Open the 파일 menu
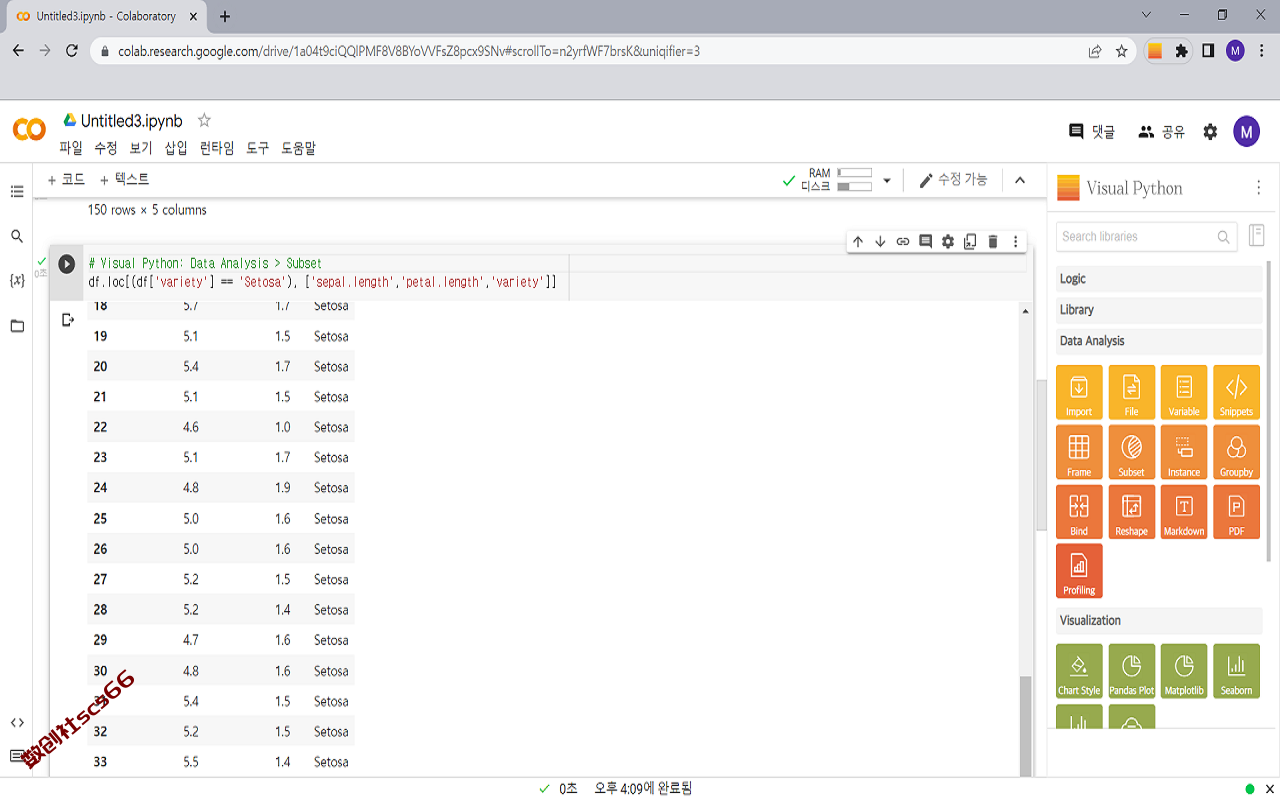 (71, 148)
